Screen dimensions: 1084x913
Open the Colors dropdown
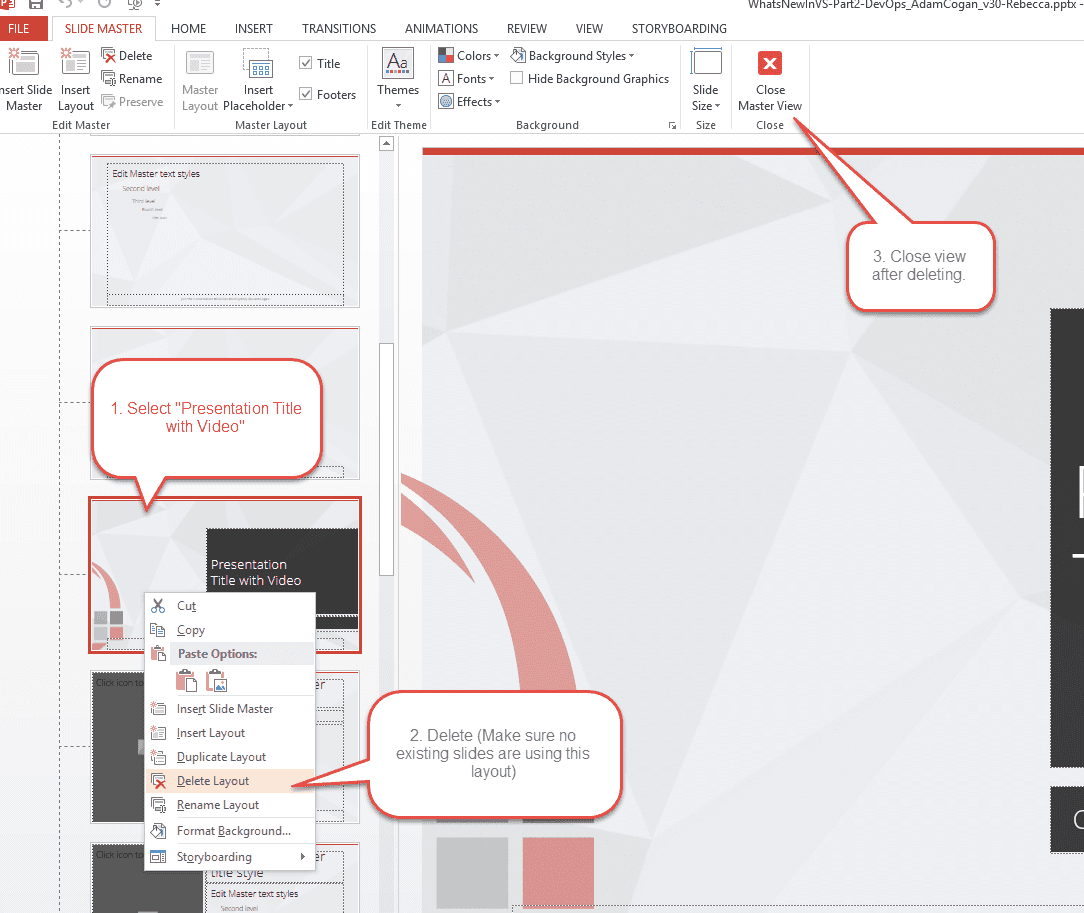point(469,56)
